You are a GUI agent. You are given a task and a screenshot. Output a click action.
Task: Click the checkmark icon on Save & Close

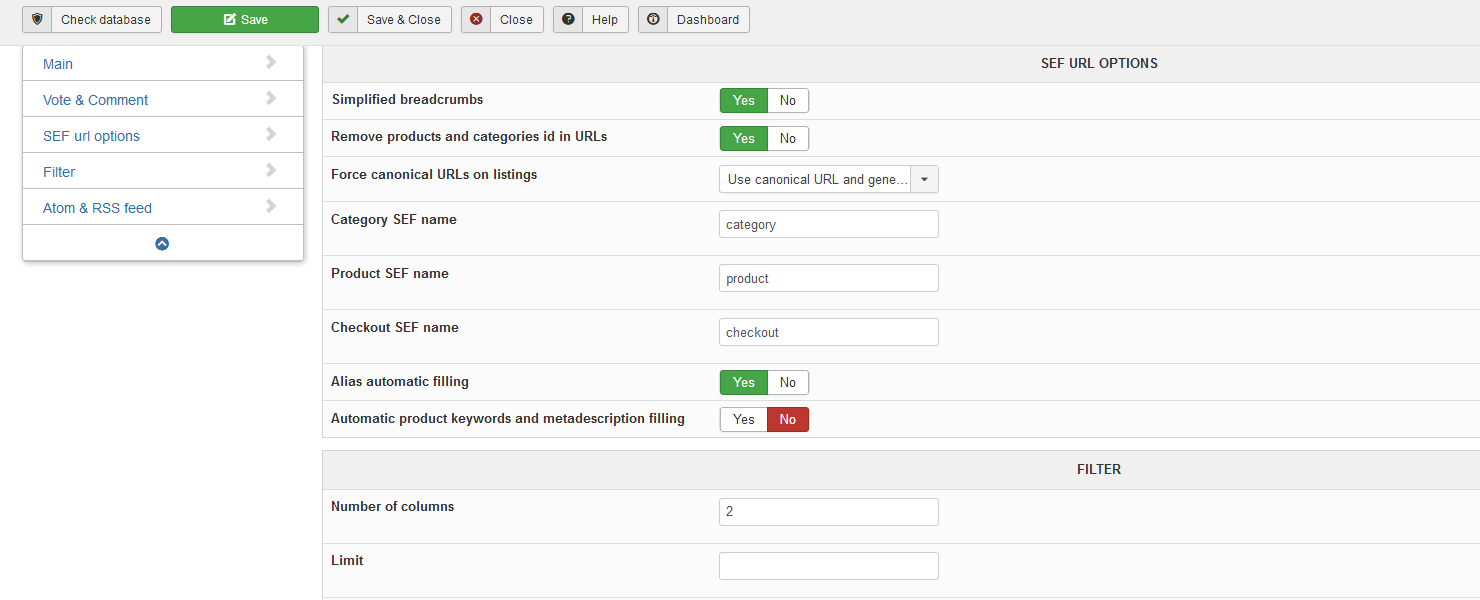coord(343,20)
